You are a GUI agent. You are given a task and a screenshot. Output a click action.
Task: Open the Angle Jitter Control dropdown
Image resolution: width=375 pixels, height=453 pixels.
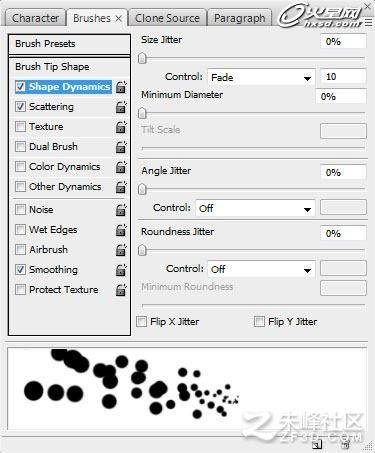(255, 209)
